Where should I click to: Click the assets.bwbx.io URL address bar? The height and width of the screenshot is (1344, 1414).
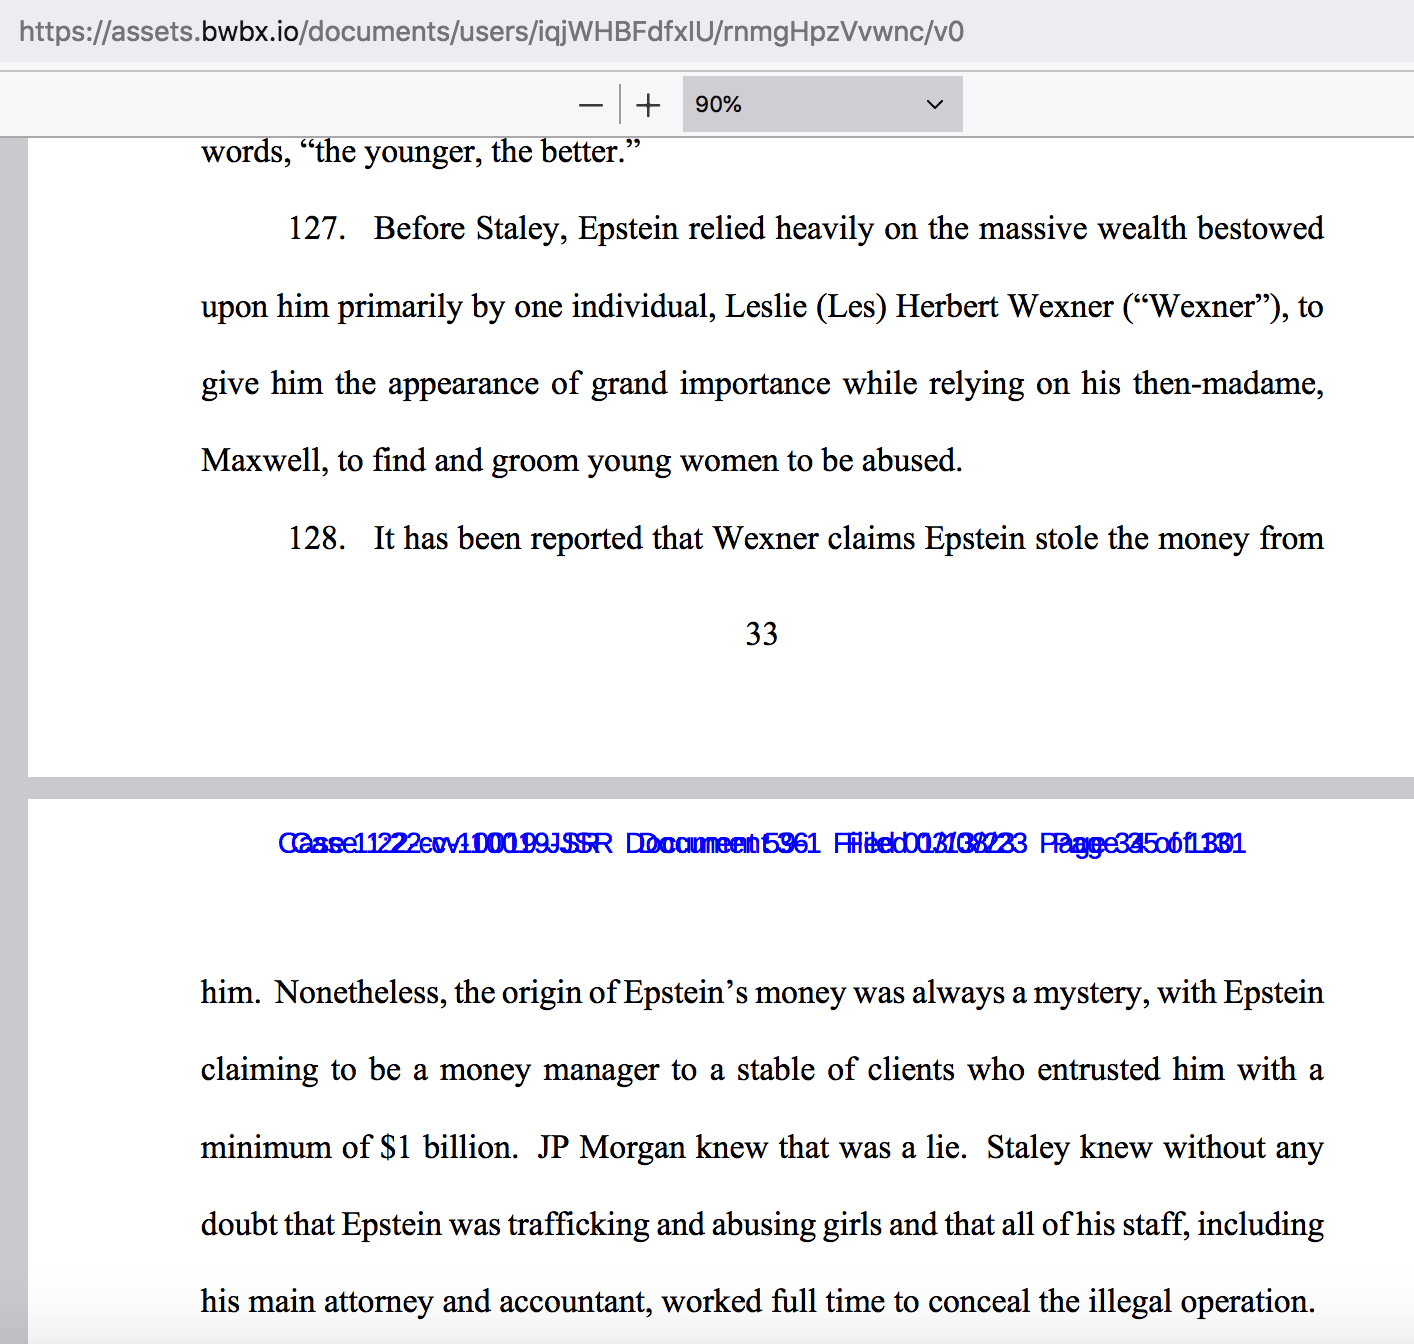pos(491,31)
